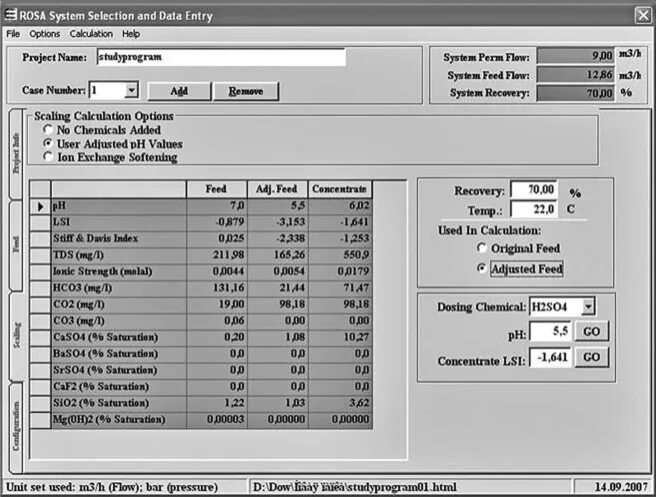656x497 pixels.
Task: Click the Remove case button
Action: (x=246, y=91)
